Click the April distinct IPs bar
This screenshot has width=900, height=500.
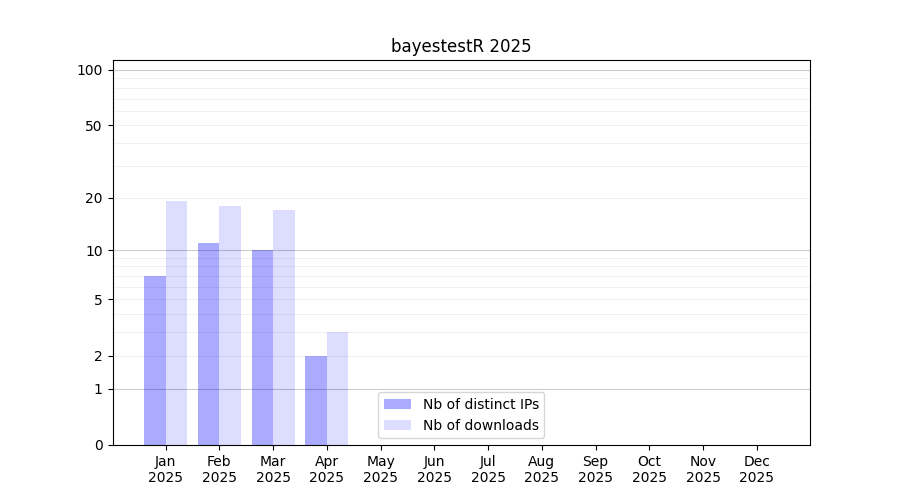pyautogui.click(x=316, y=400)
